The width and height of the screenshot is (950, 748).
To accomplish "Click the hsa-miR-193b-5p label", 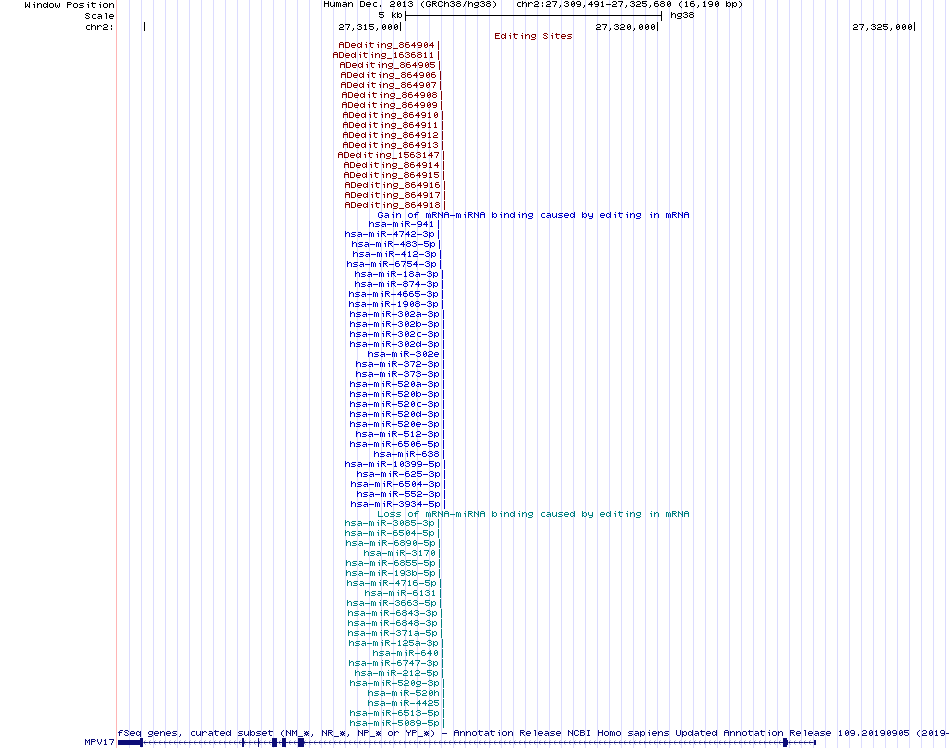I will point(390,573).
